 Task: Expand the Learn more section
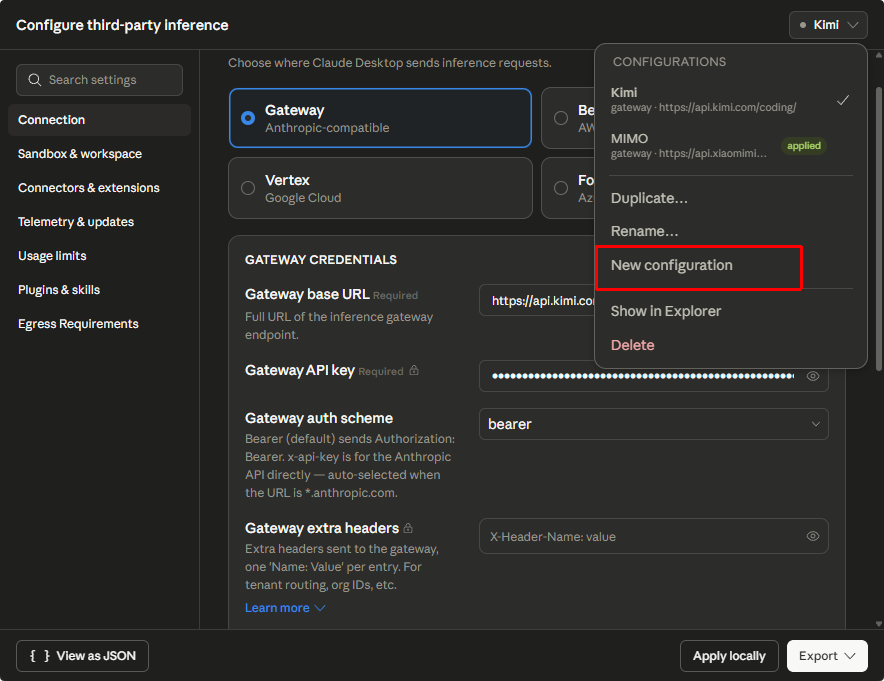(x=285, y=608)
